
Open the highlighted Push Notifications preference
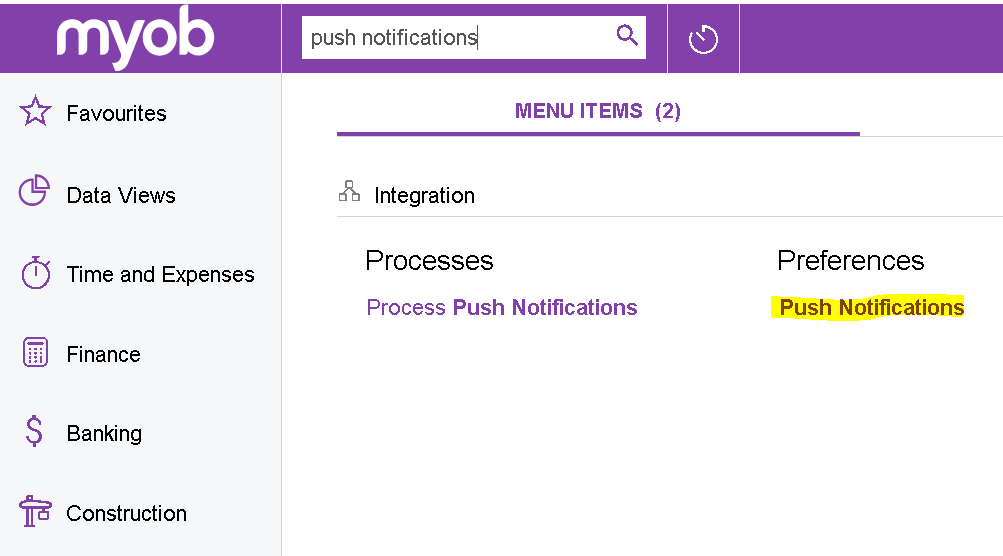point(871,308)
